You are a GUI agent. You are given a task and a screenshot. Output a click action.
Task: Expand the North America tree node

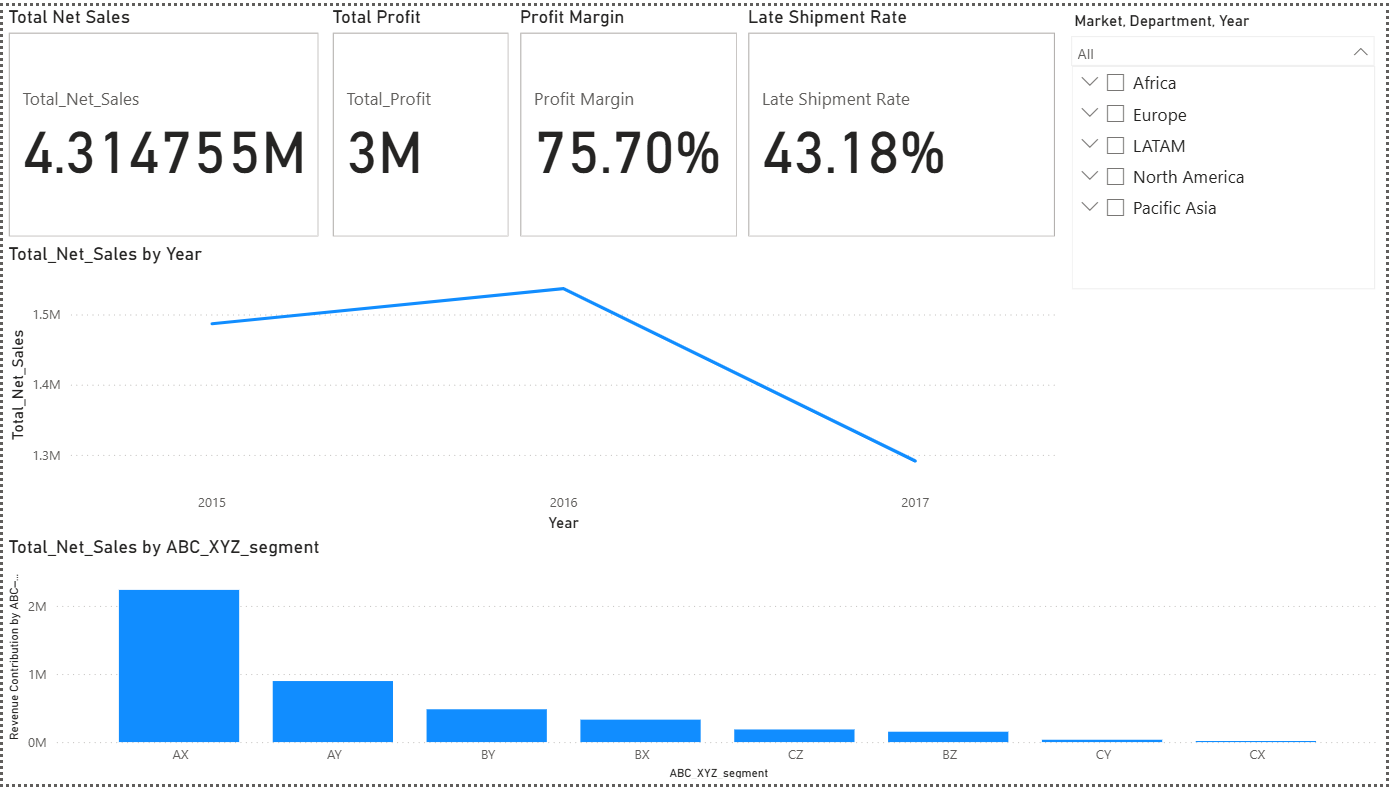[x=1090, y=176]
